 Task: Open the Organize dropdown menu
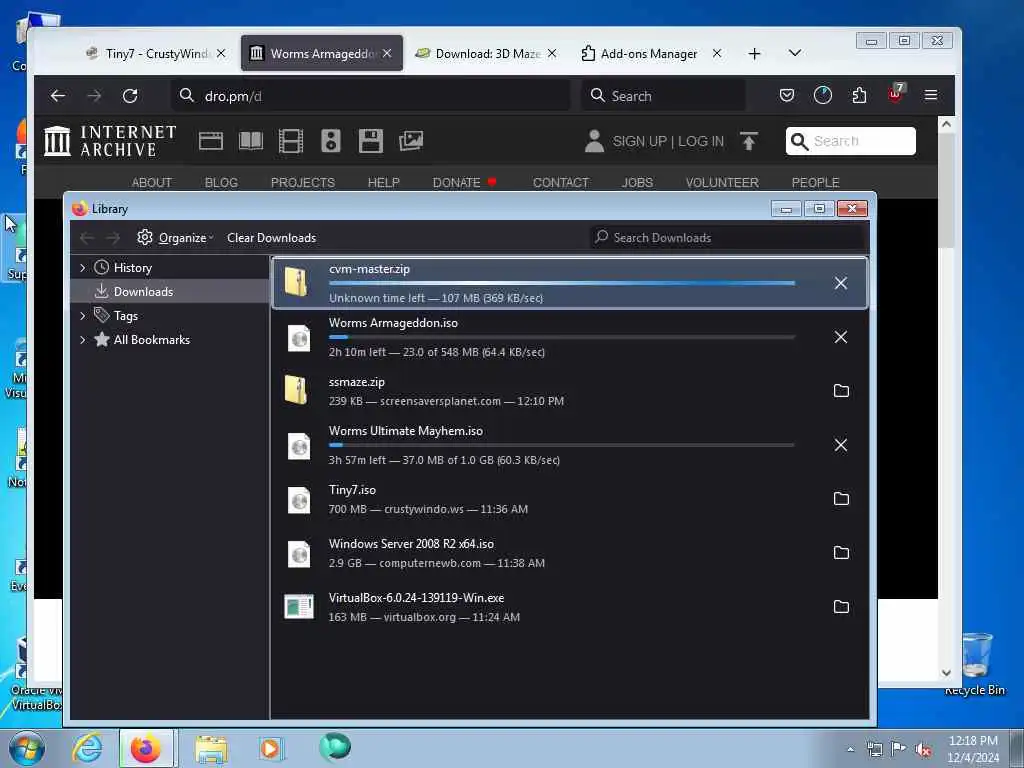175,238
